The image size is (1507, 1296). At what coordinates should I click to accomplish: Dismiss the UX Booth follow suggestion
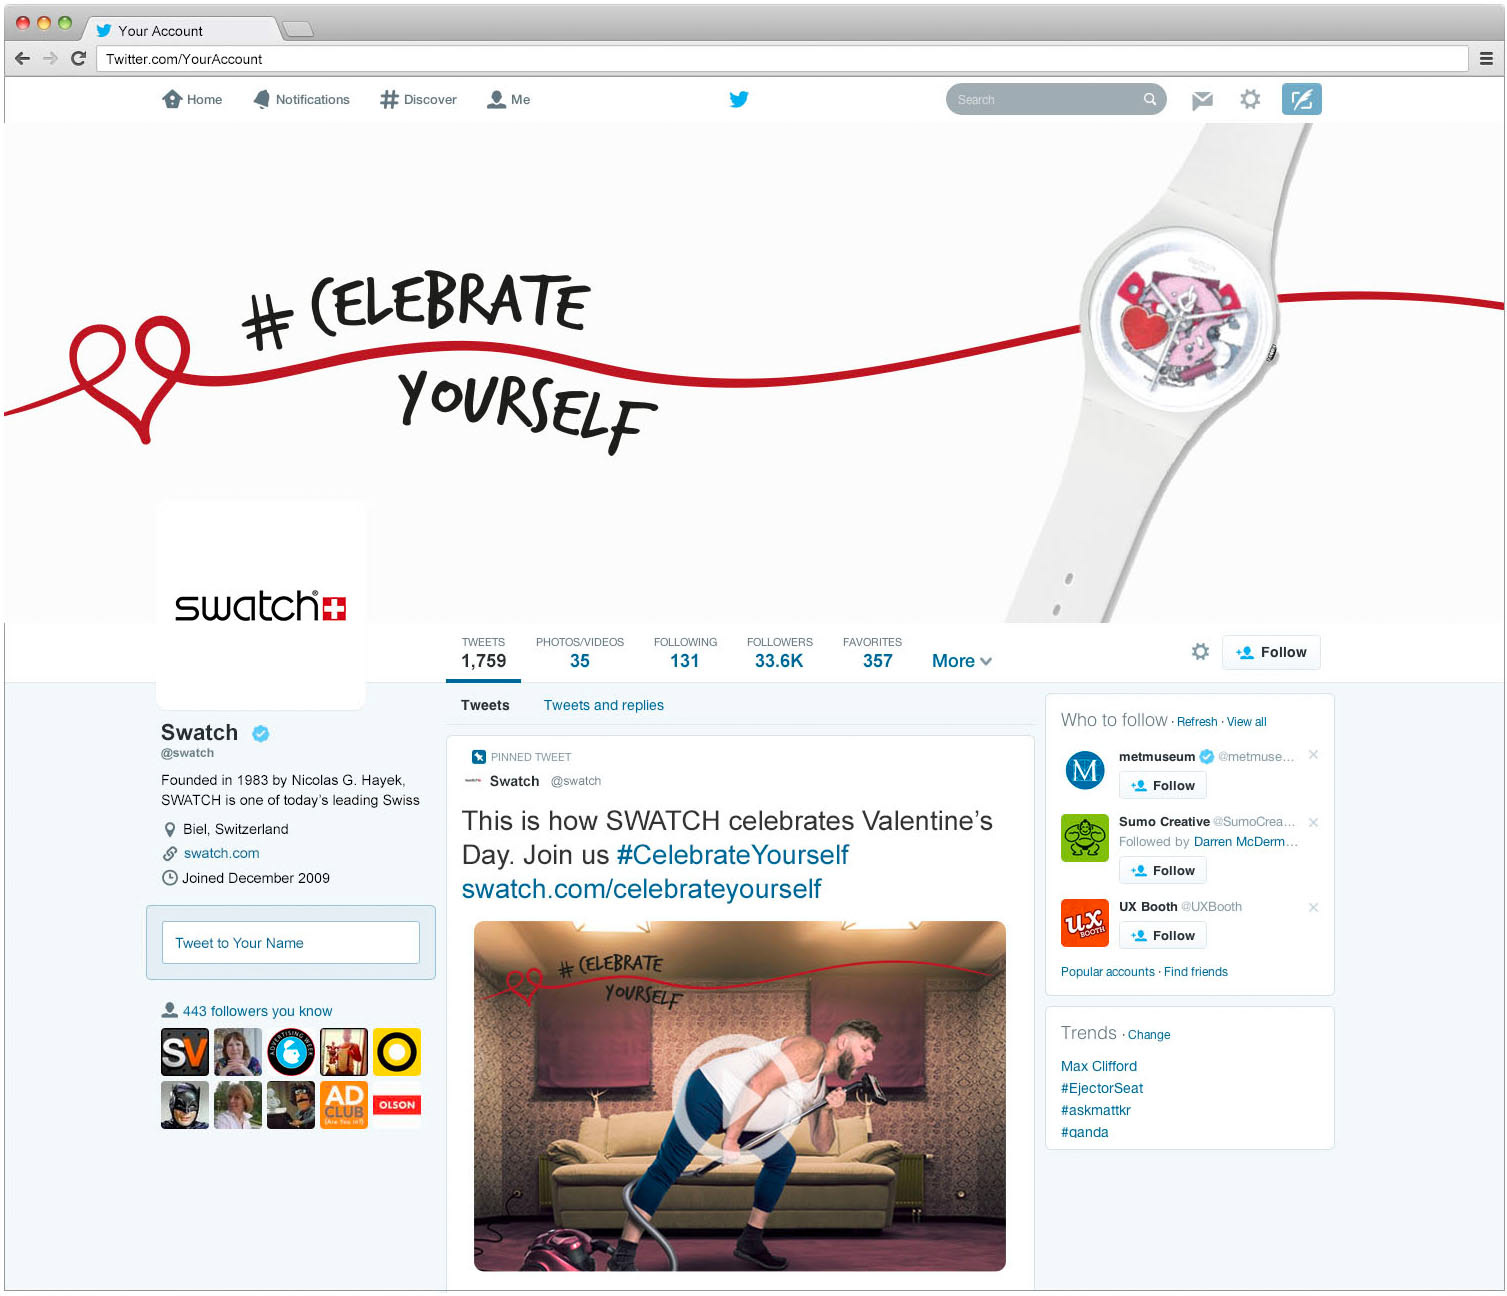1313,907
